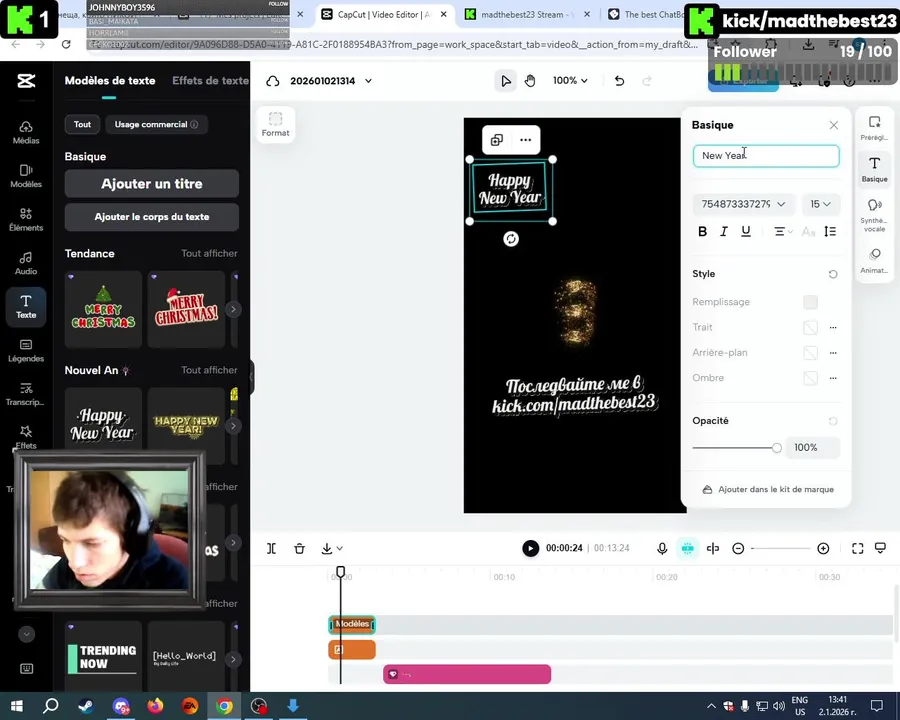Open the font family dropdown
This screenshot has height=720, width=900.
743,204
